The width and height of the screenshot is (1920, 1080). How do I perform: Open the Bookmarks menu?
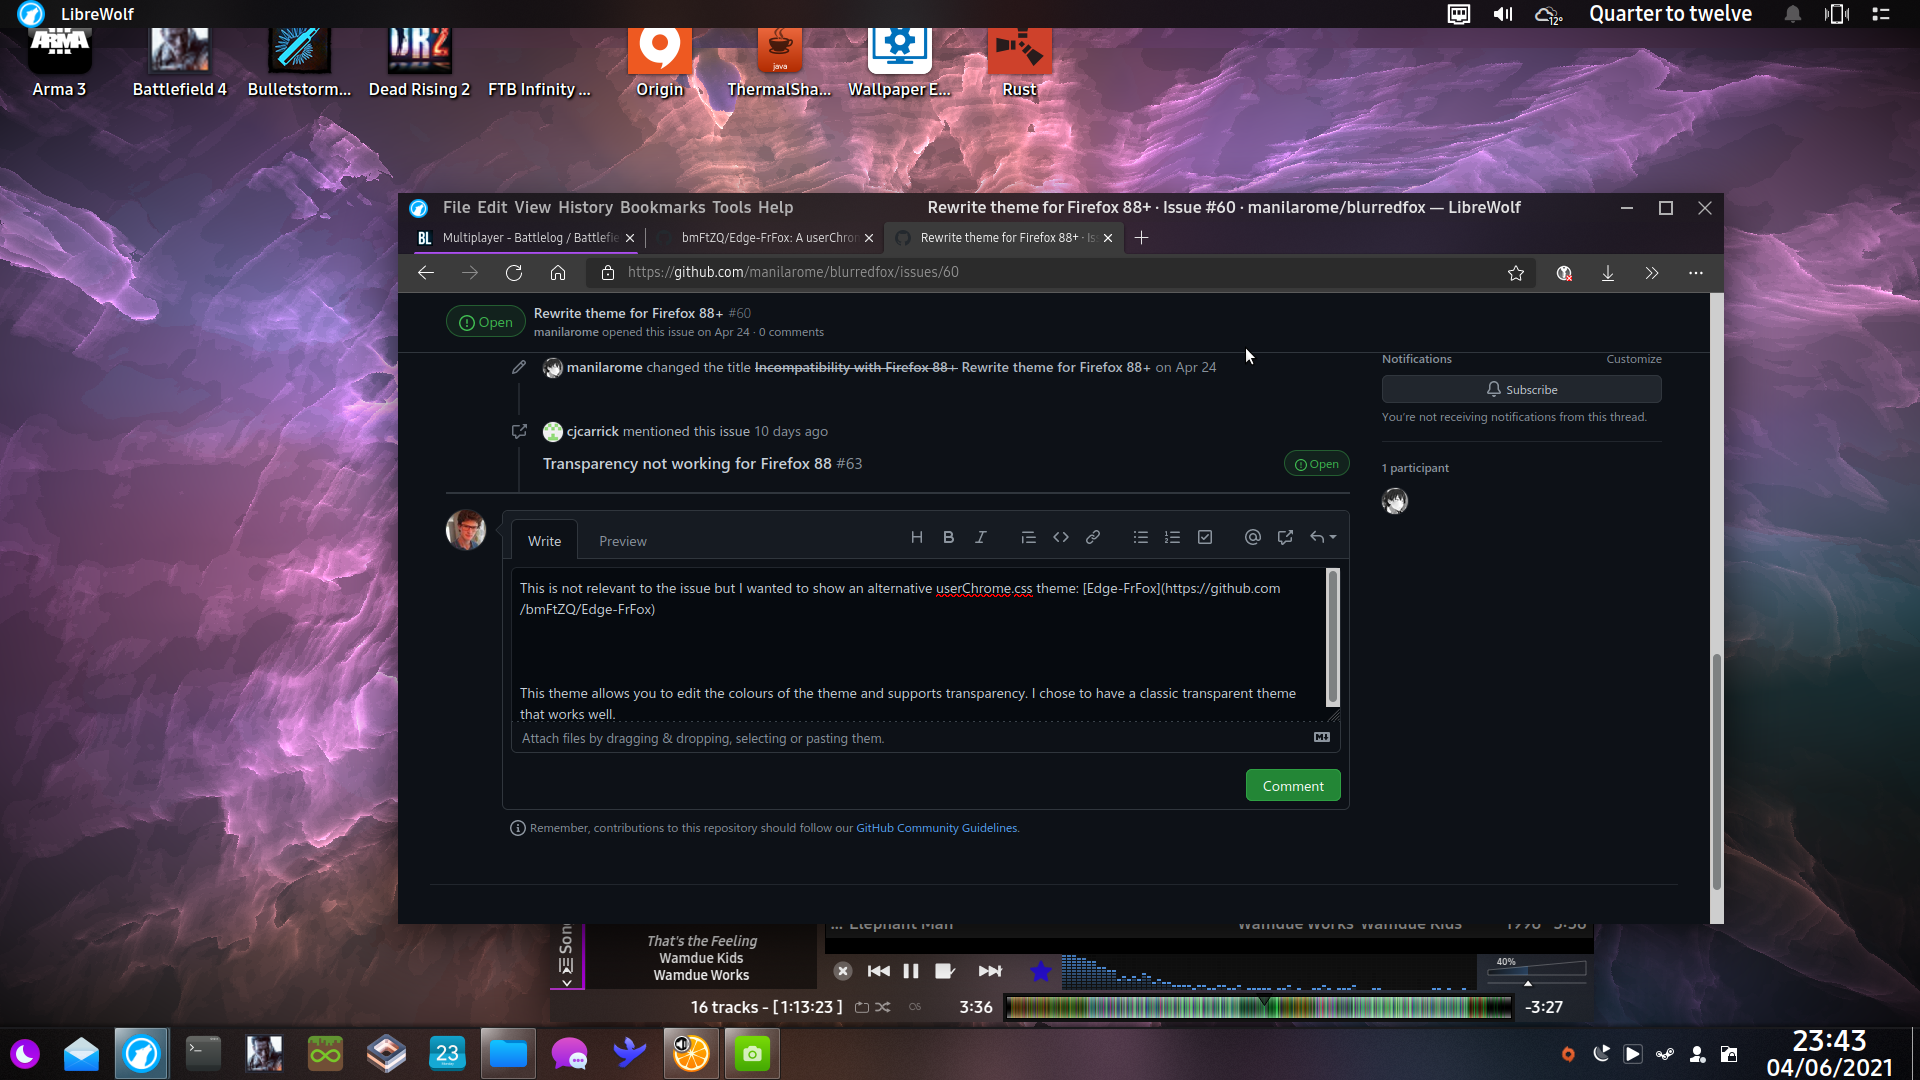[662, 207]
